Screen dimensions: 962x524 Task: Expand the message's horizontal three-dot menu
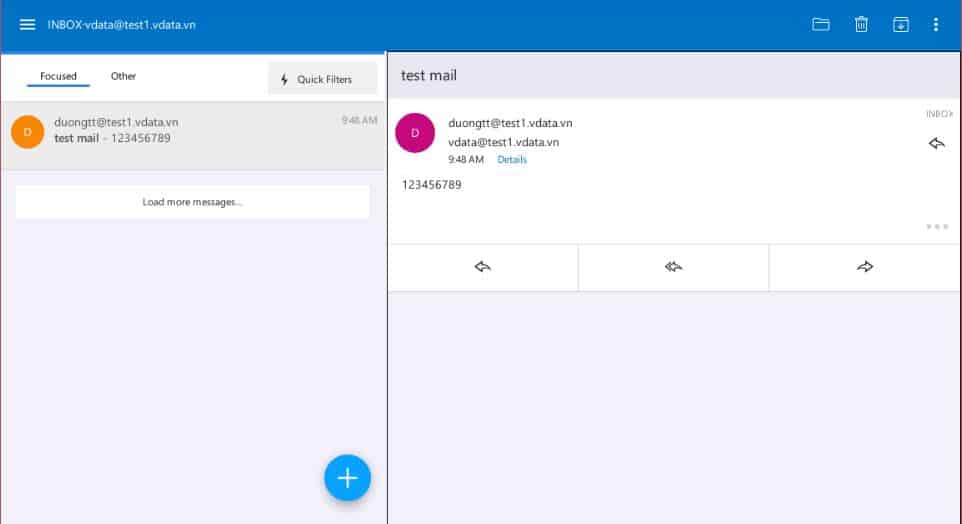coord(937,226)
